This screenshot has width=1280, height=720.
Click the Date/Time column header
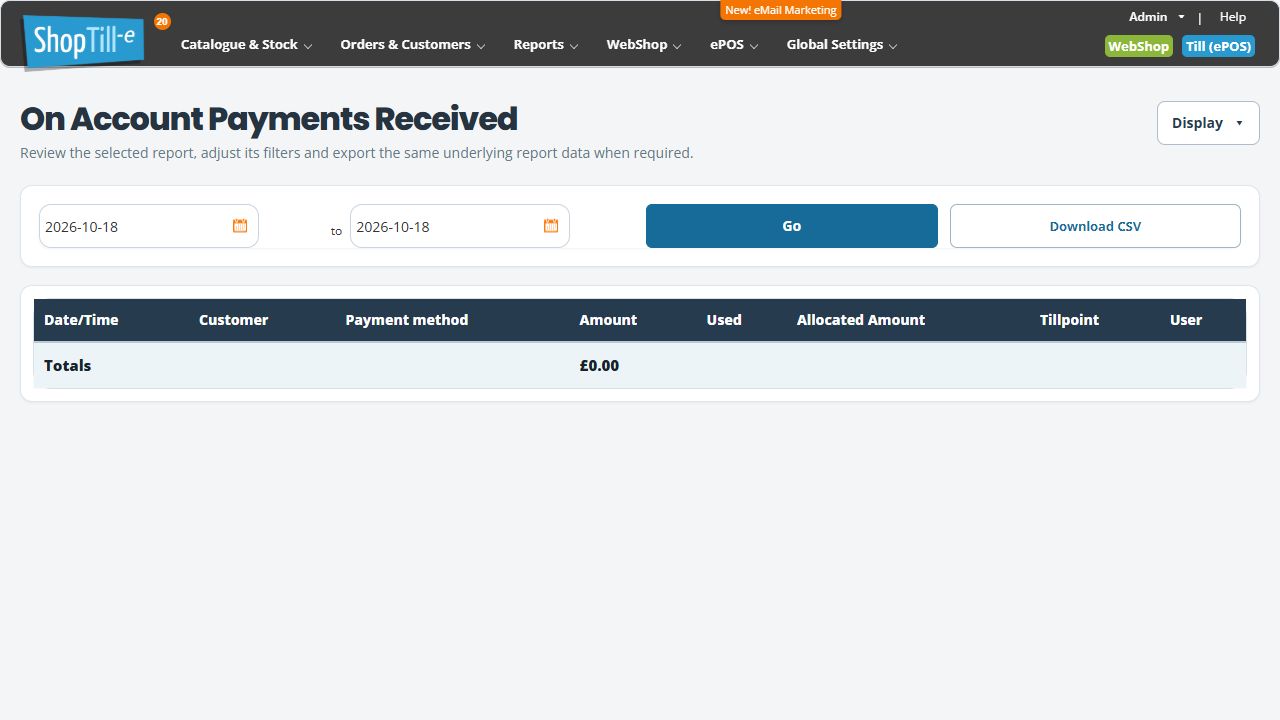(x=81, y=320)
